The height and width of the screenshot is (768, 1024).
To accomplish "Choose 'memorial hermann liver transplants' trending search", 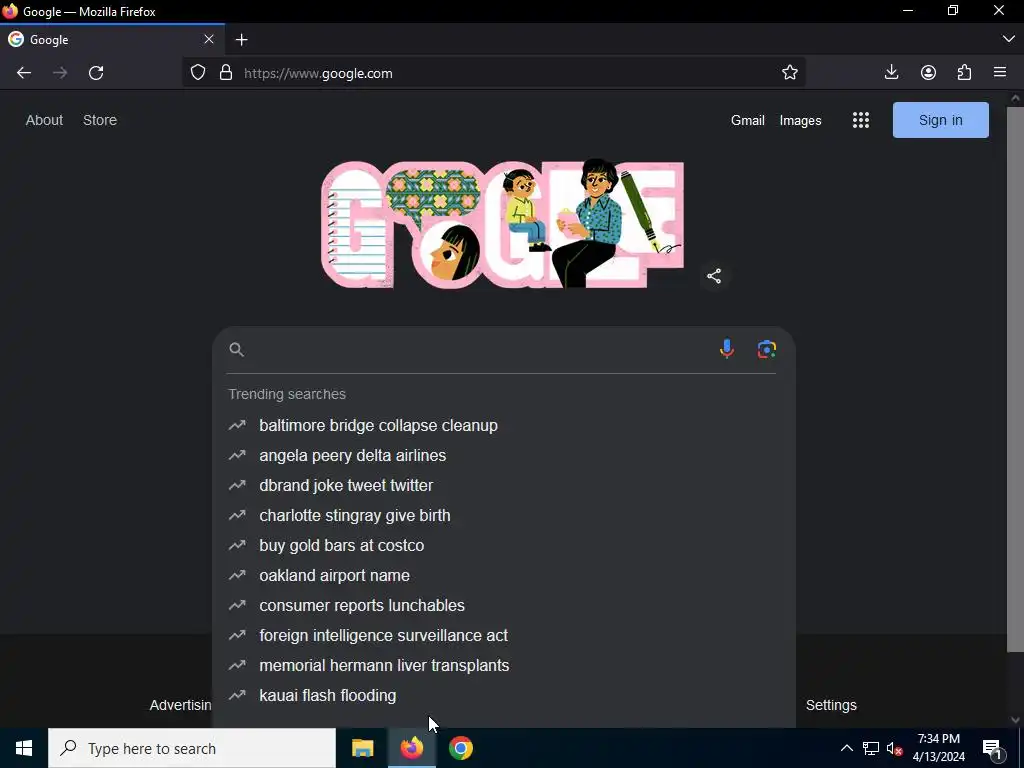I will [504, 665].
